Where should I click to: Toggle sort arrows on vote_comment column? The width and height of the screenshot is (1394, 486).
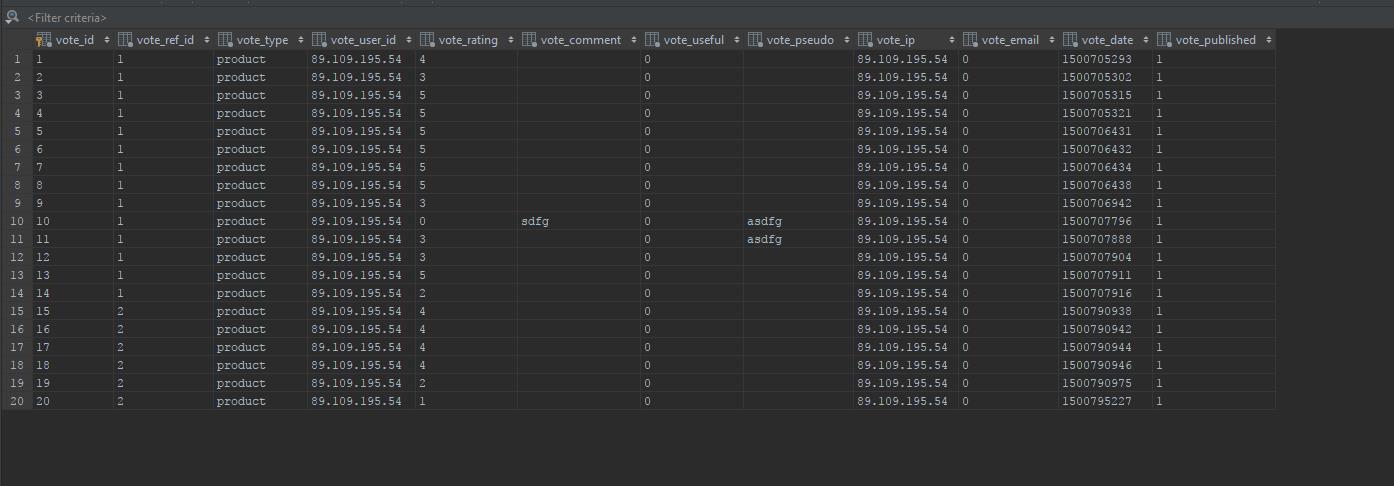click(634, 40)
